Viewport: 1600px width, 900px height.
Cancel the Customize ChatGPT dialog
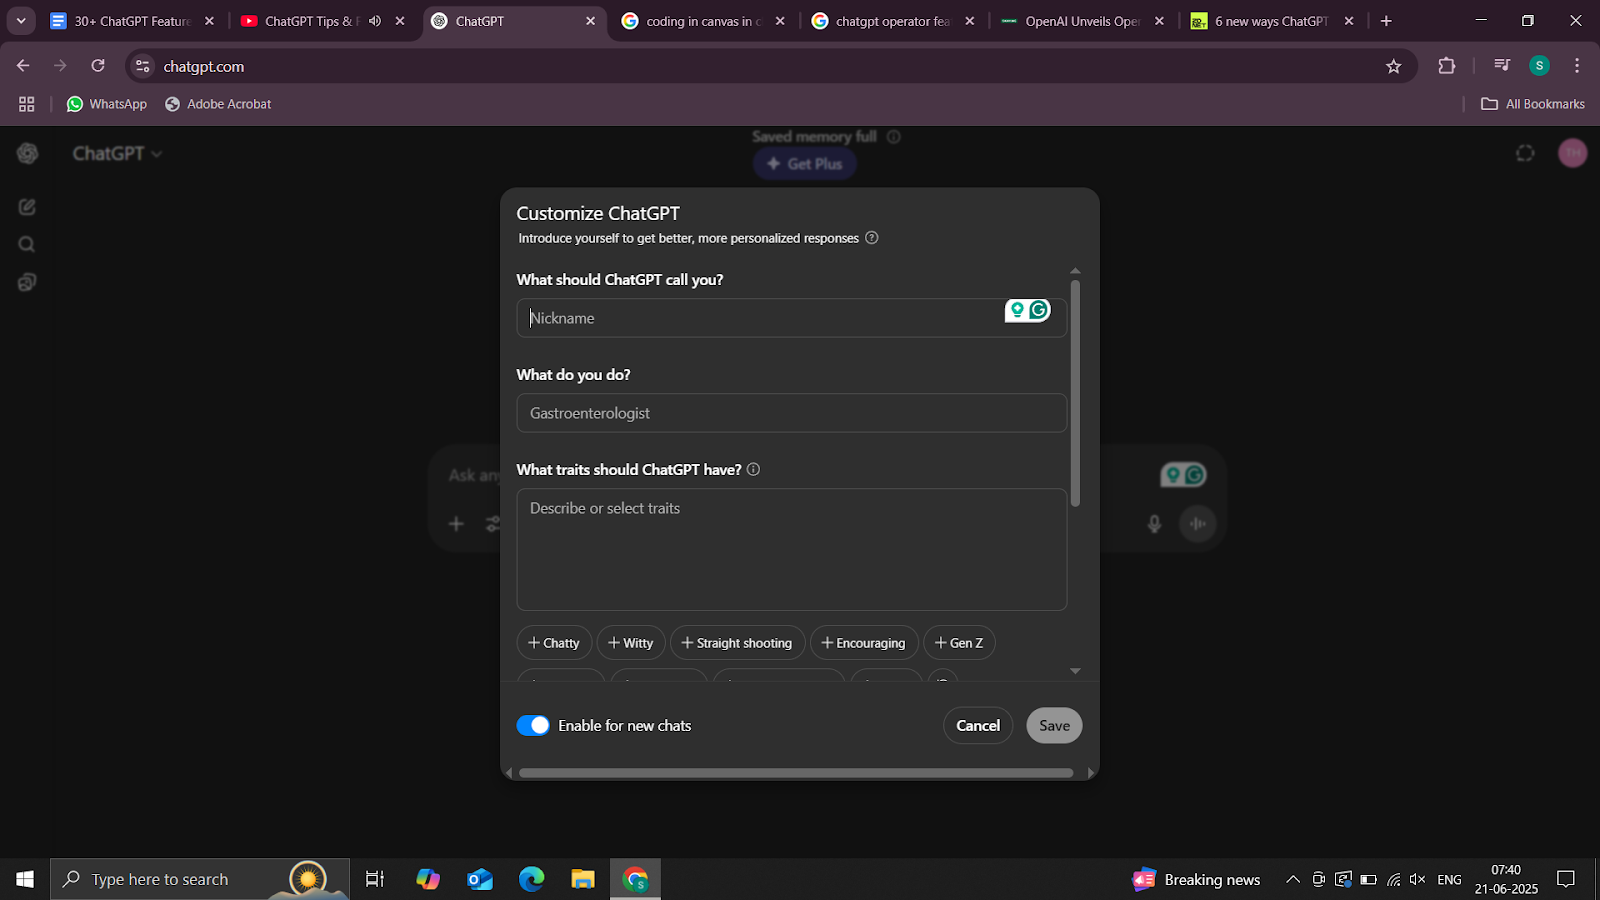pyautogui.click(x=977, y=725)
